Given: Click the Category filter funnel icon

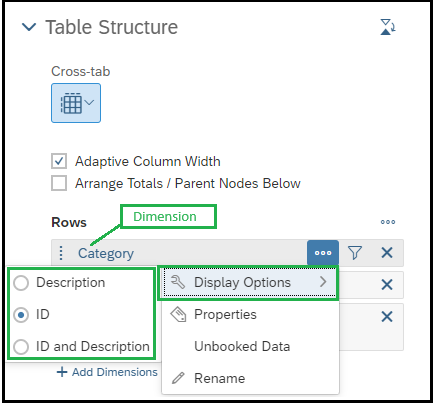Looking at the screenshot, I should click(355, 253).
